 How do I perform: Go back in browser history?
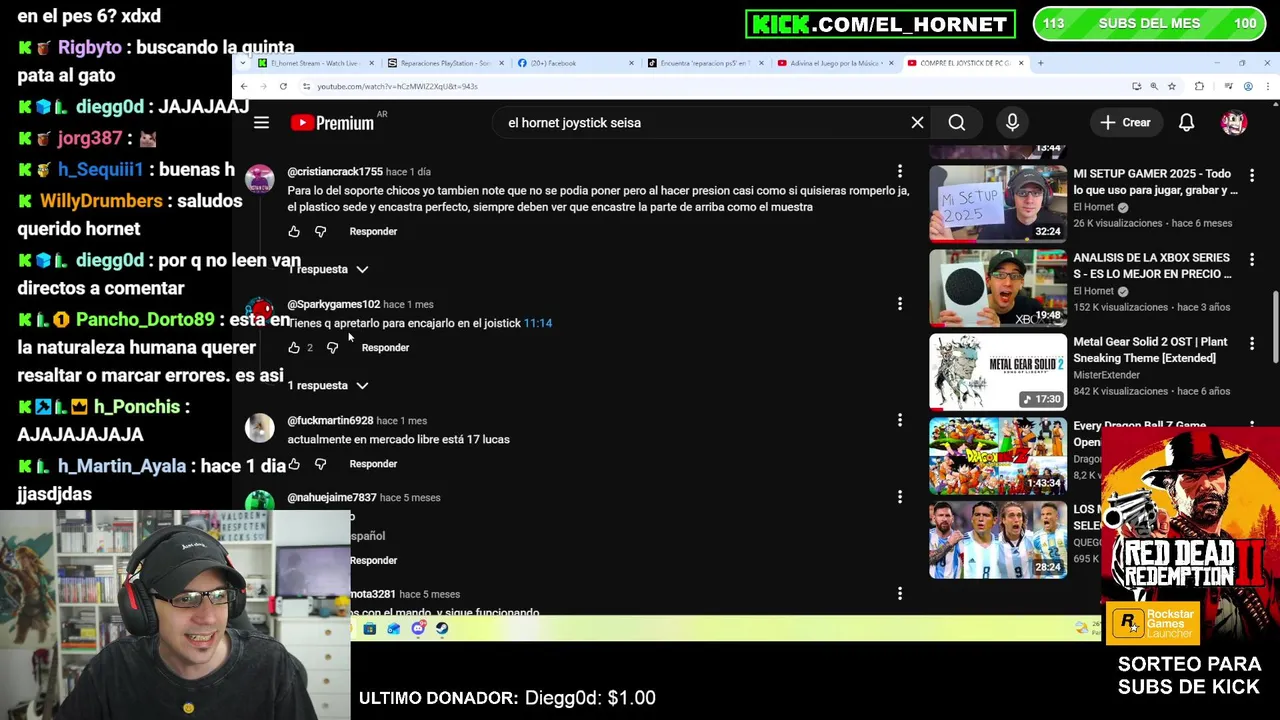point(243,86)
